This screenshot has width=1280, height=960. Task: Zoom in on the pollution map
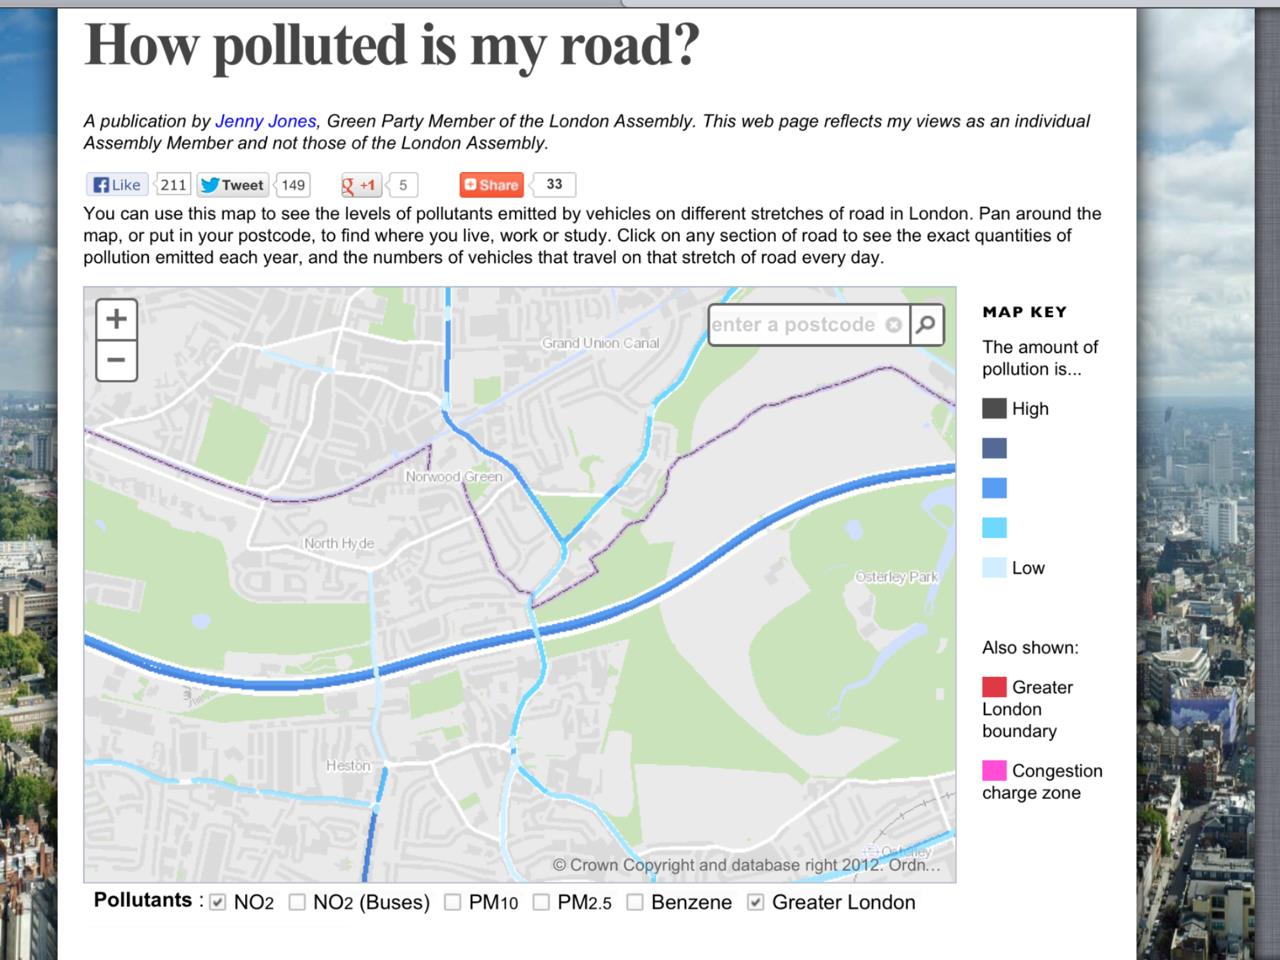click(x=116, y=319)
